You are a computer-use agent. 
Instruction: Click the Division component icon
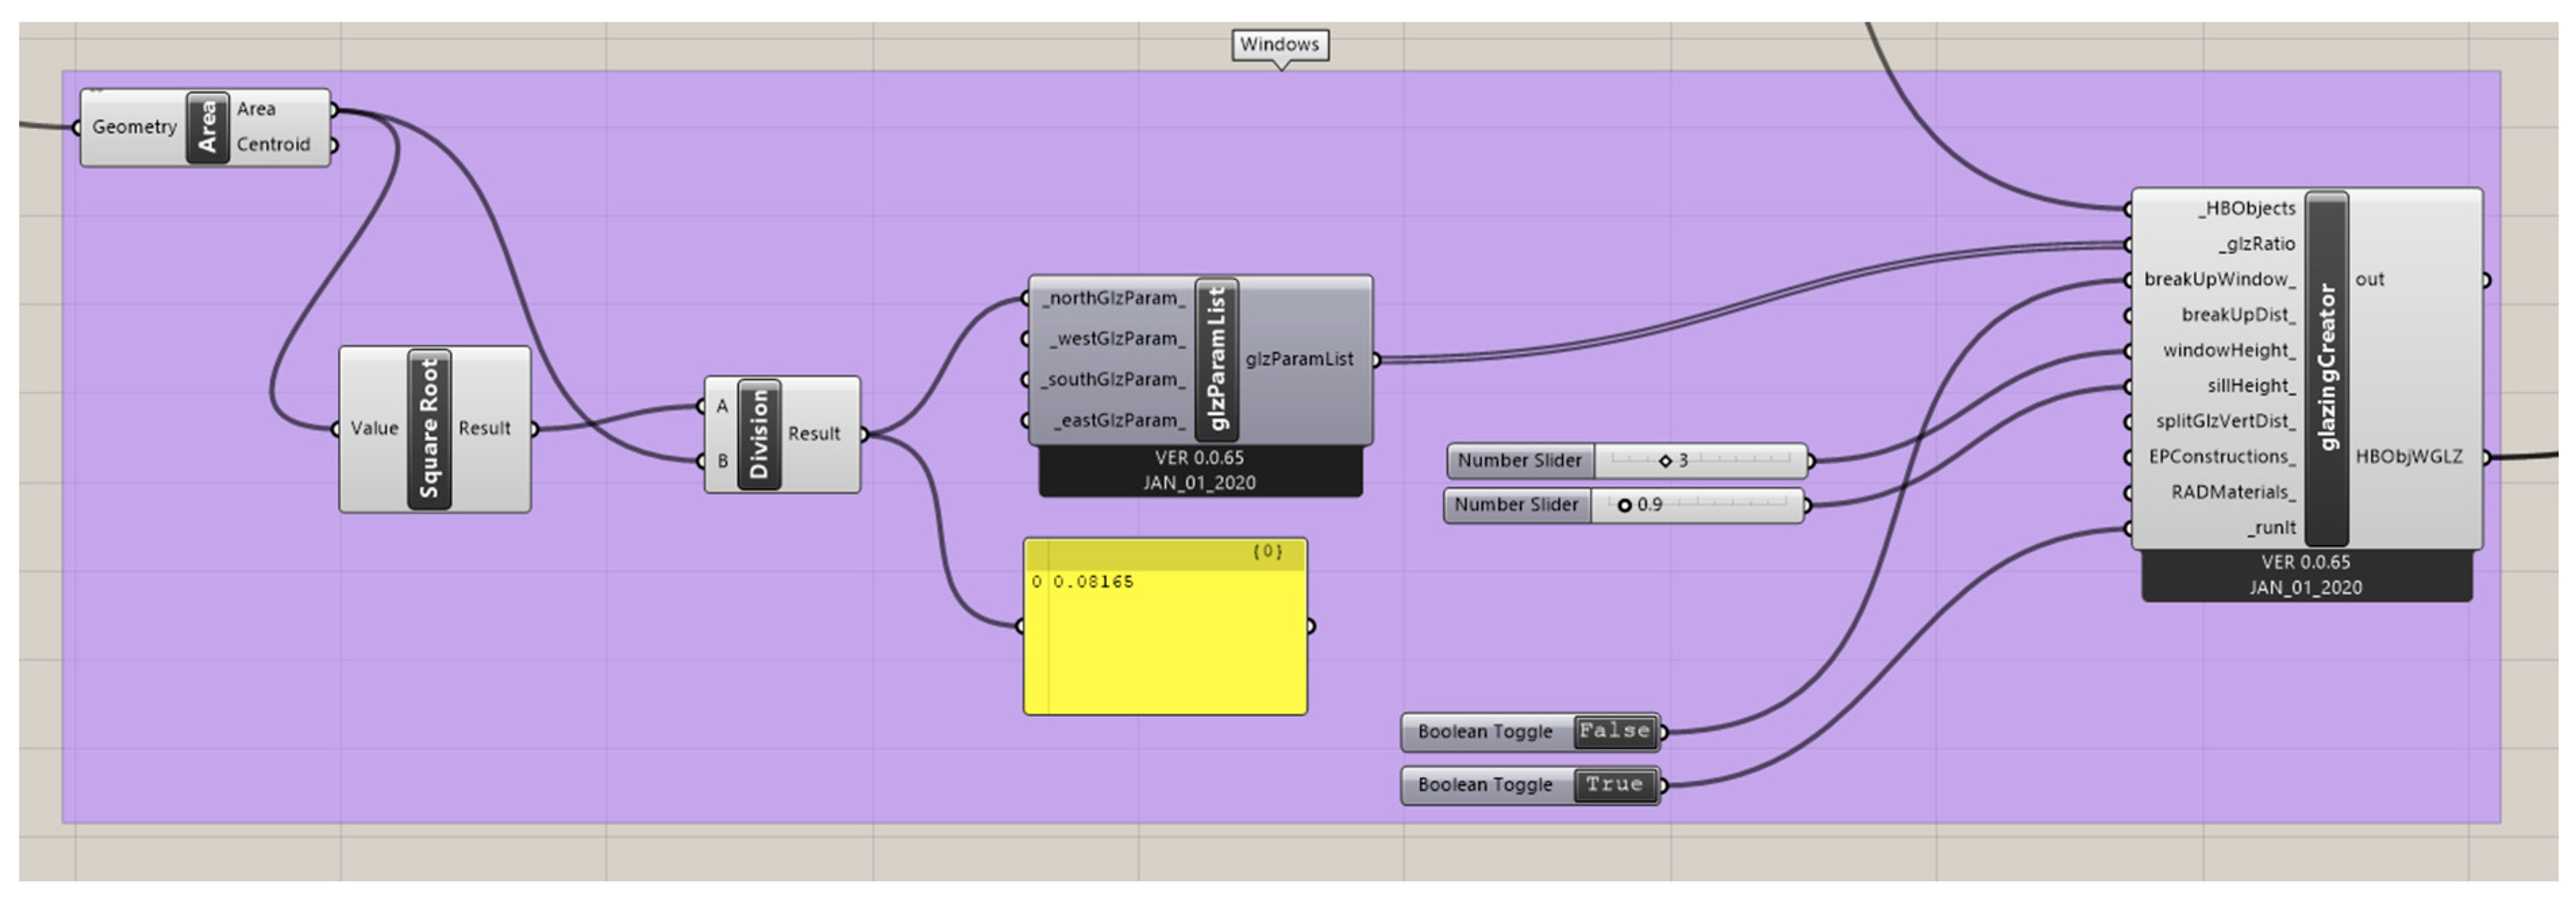759,435
